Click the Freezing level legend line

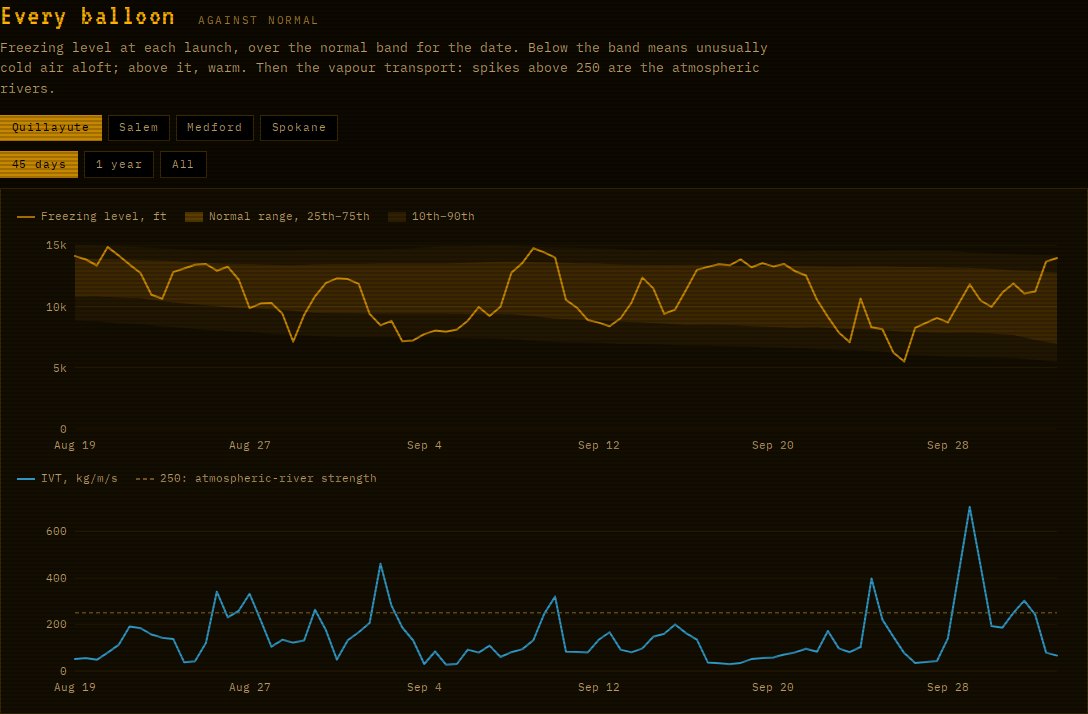[x=26, y=216]
